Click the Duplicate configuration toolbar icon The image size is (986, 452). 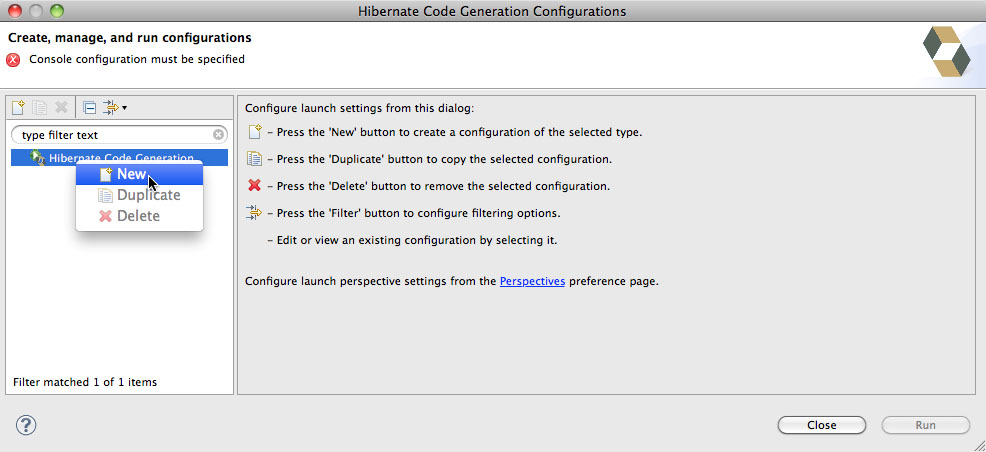(x=40, y=107)
